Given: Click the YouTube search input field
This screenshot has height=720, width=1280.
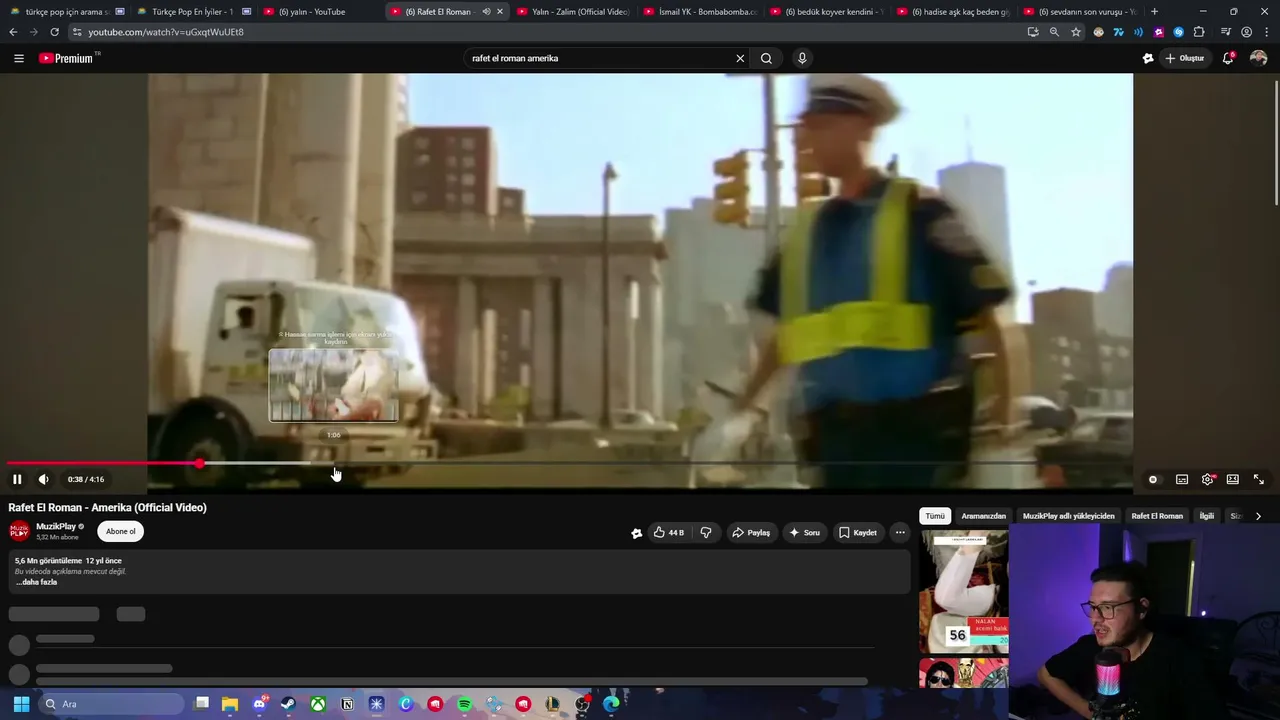Looking at the screenshot, I should coord(599,58).
